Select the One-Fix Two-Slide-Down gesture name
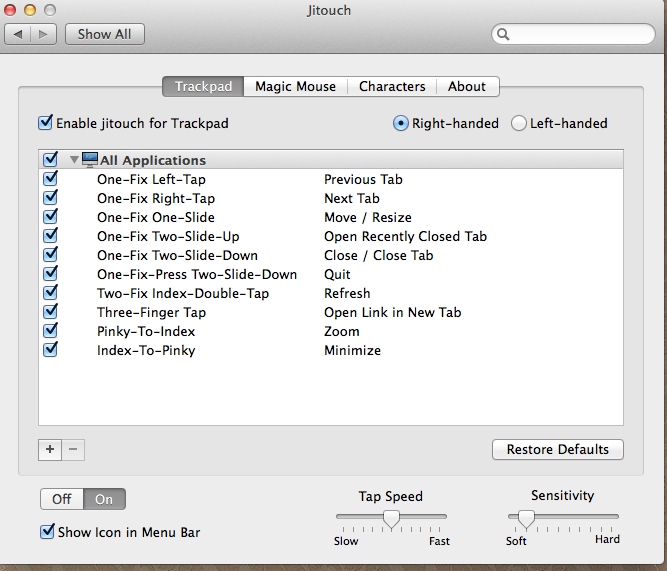 pos(177,255)
